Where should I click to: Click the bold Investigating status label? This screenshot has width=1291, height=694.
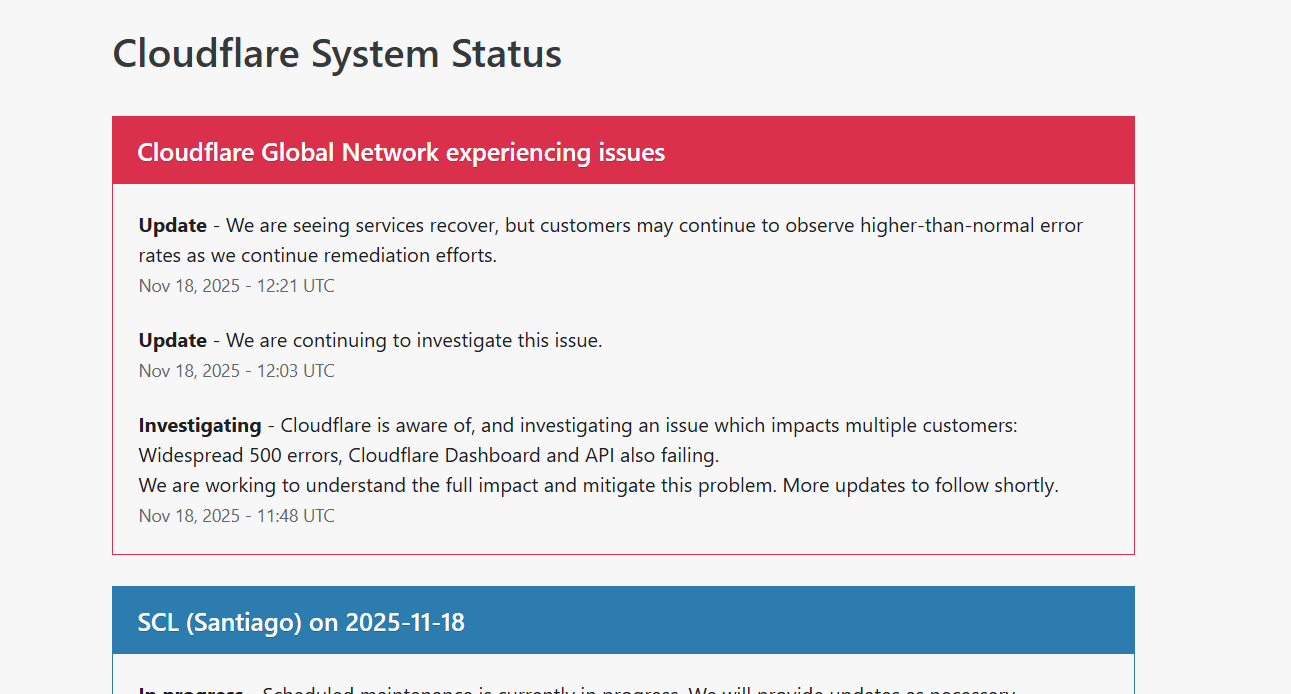click(x=200, y=425)
